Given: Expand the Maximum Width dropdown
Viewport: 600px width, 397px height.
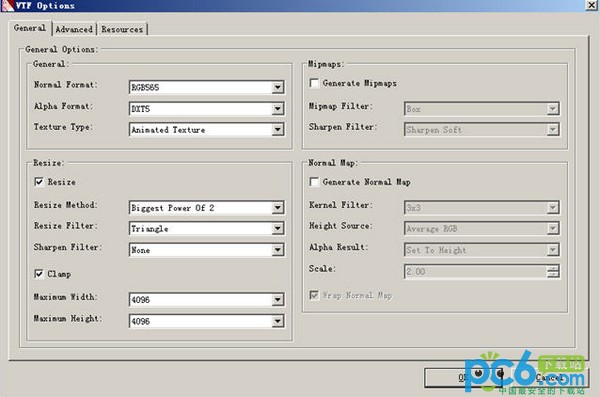Looking at the screenshot, I should click(x=207, y=300).
